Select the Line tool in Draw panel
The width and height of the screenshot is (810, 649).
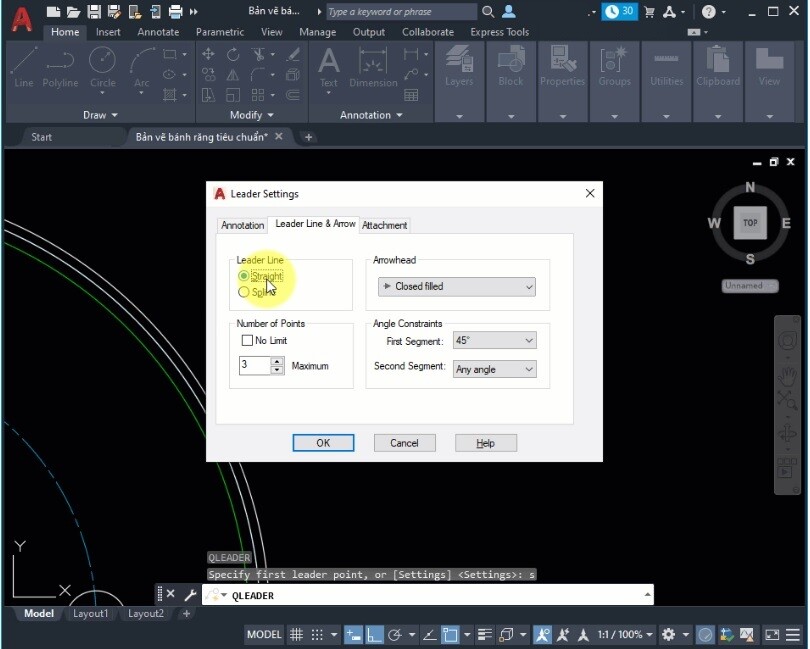(24, 67)
